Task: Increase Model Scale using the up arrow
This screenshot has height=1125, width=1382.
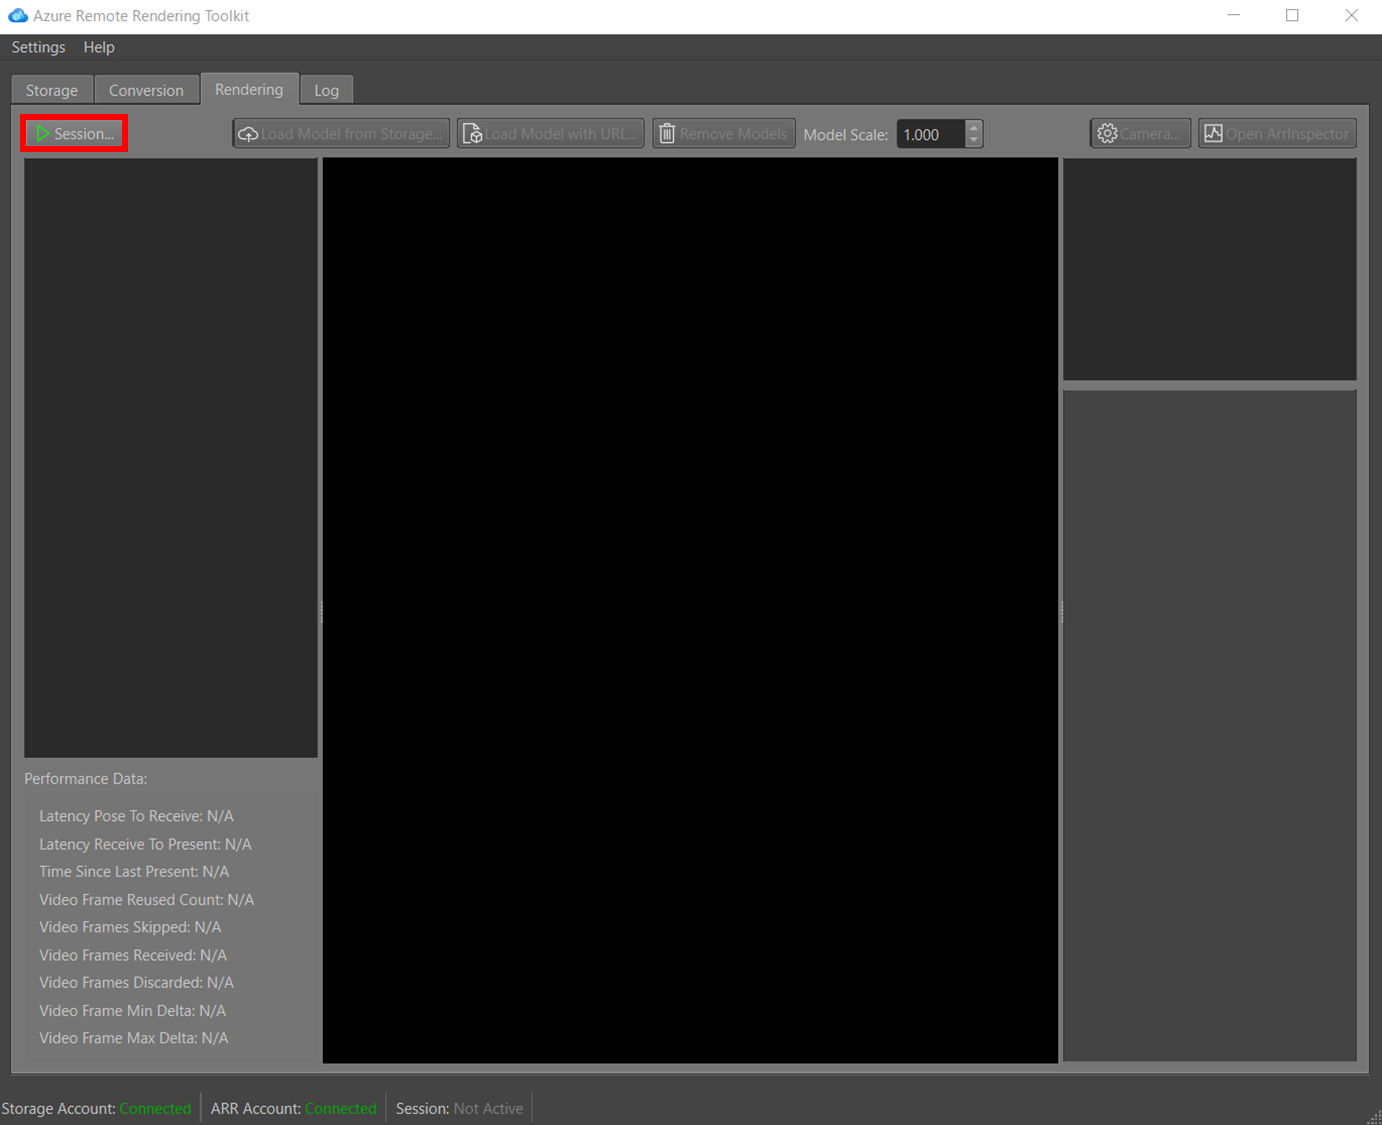Action: tap(972, 127)
